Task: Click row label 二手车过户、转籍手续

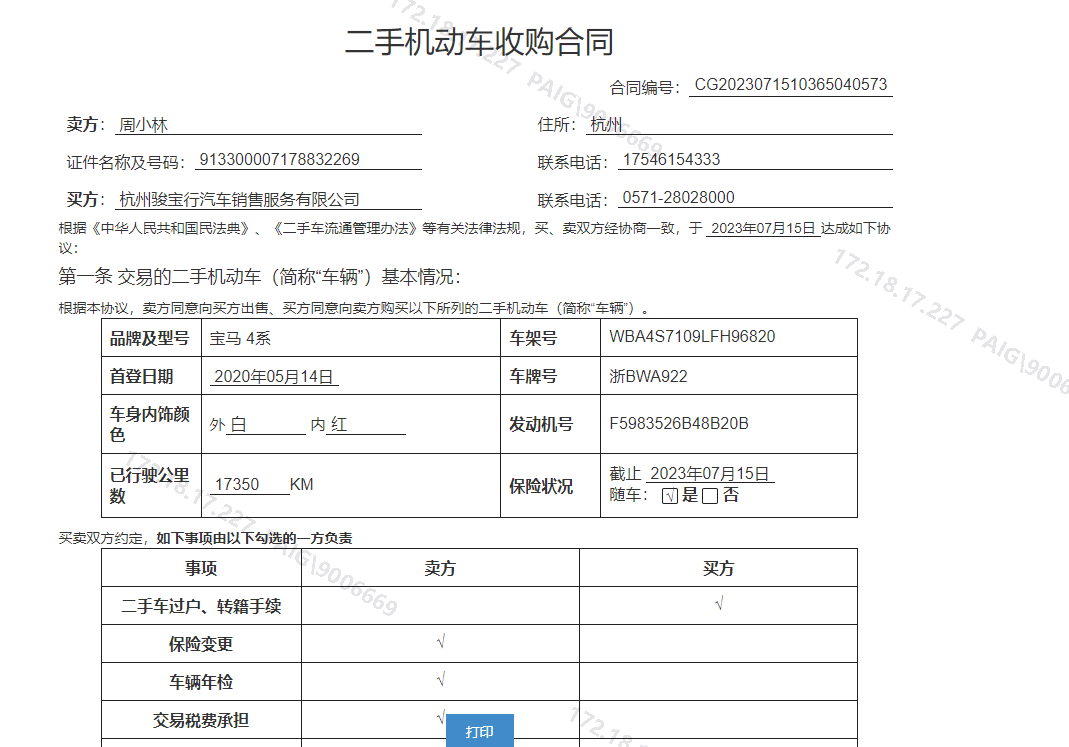Action: (201, 606)
